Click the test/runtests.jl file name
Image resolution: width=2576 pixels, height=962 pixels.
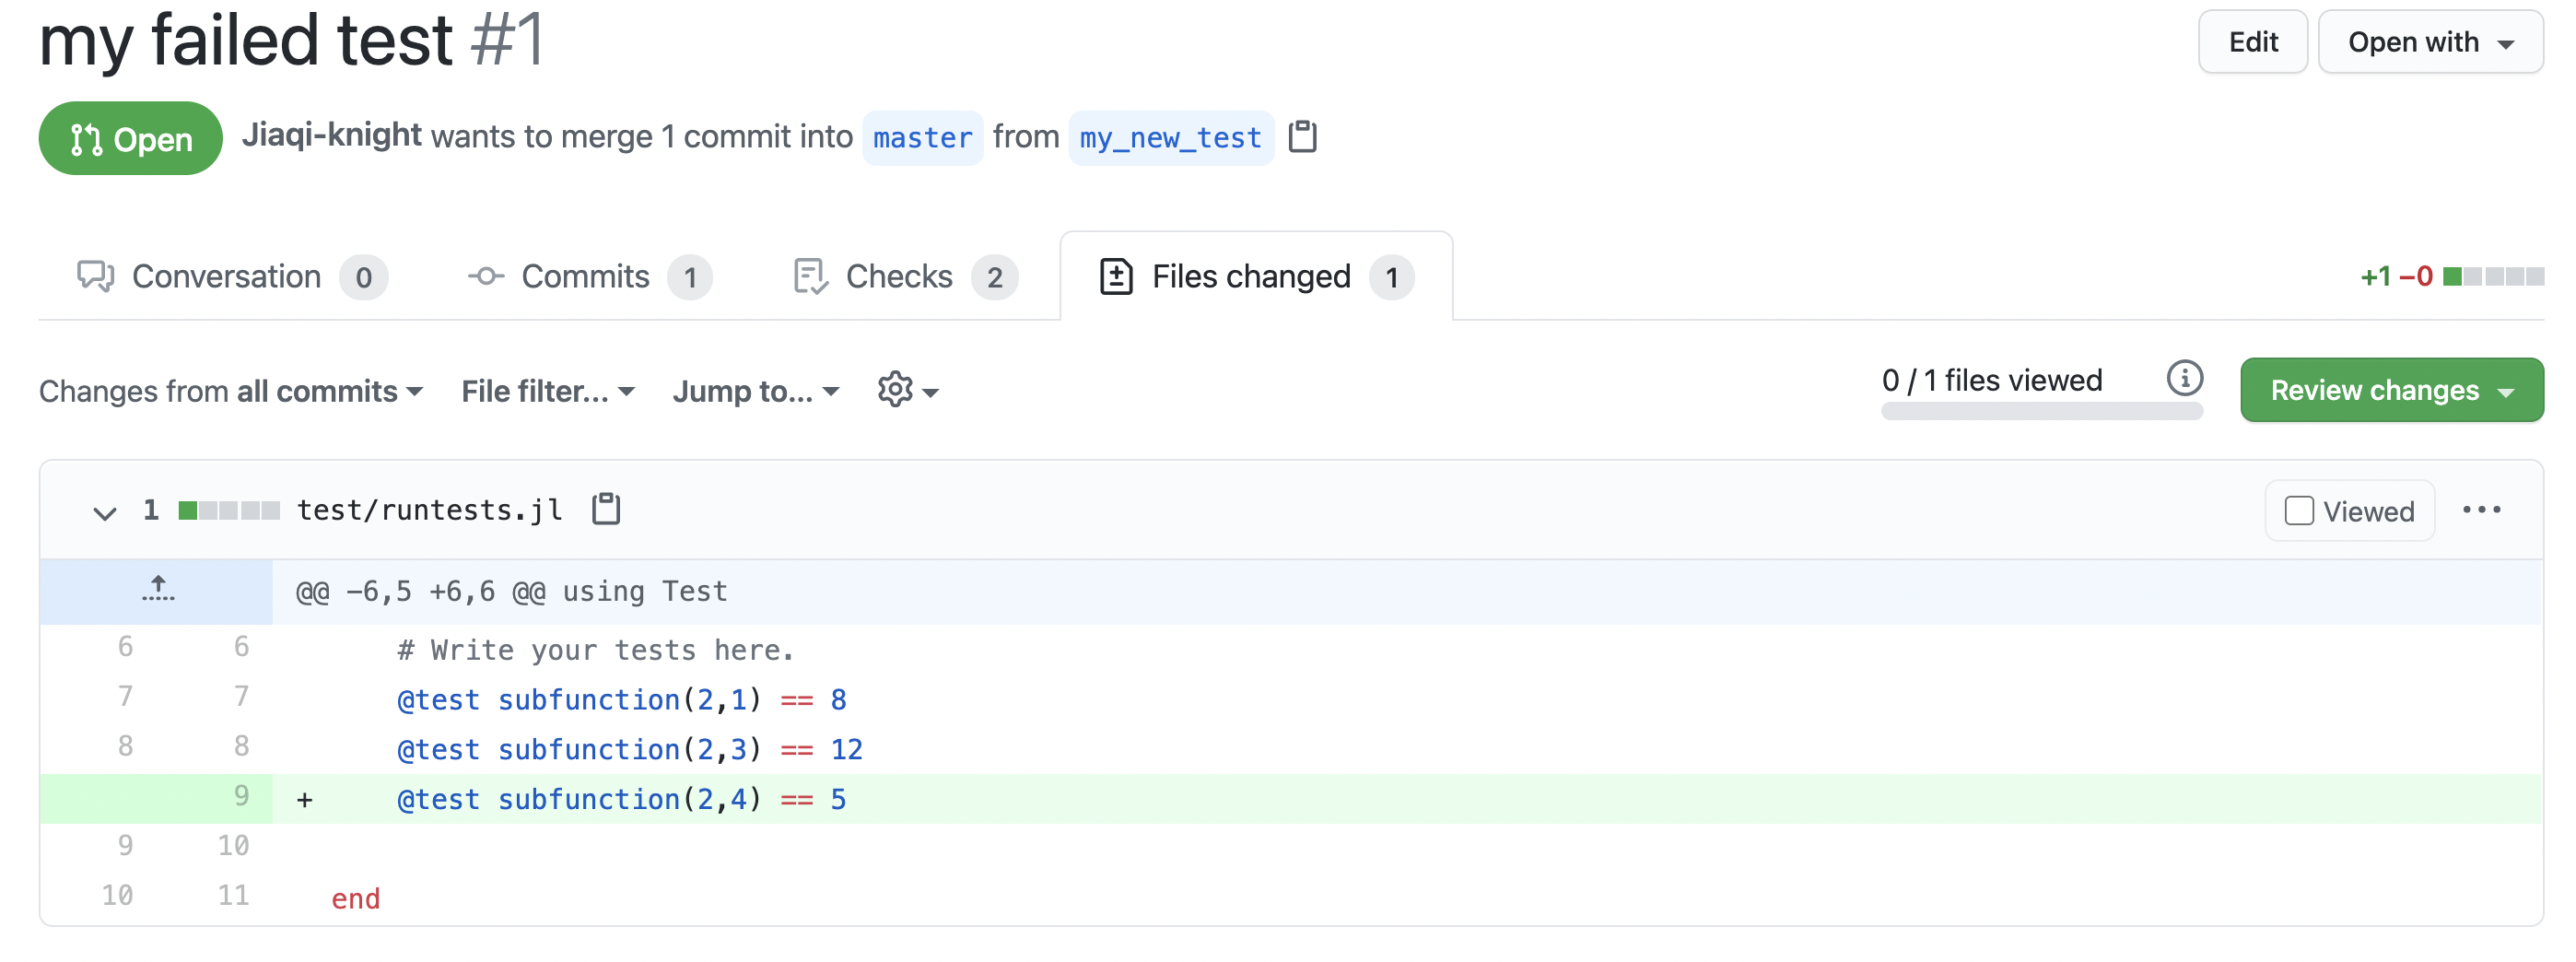coord(429,510)
